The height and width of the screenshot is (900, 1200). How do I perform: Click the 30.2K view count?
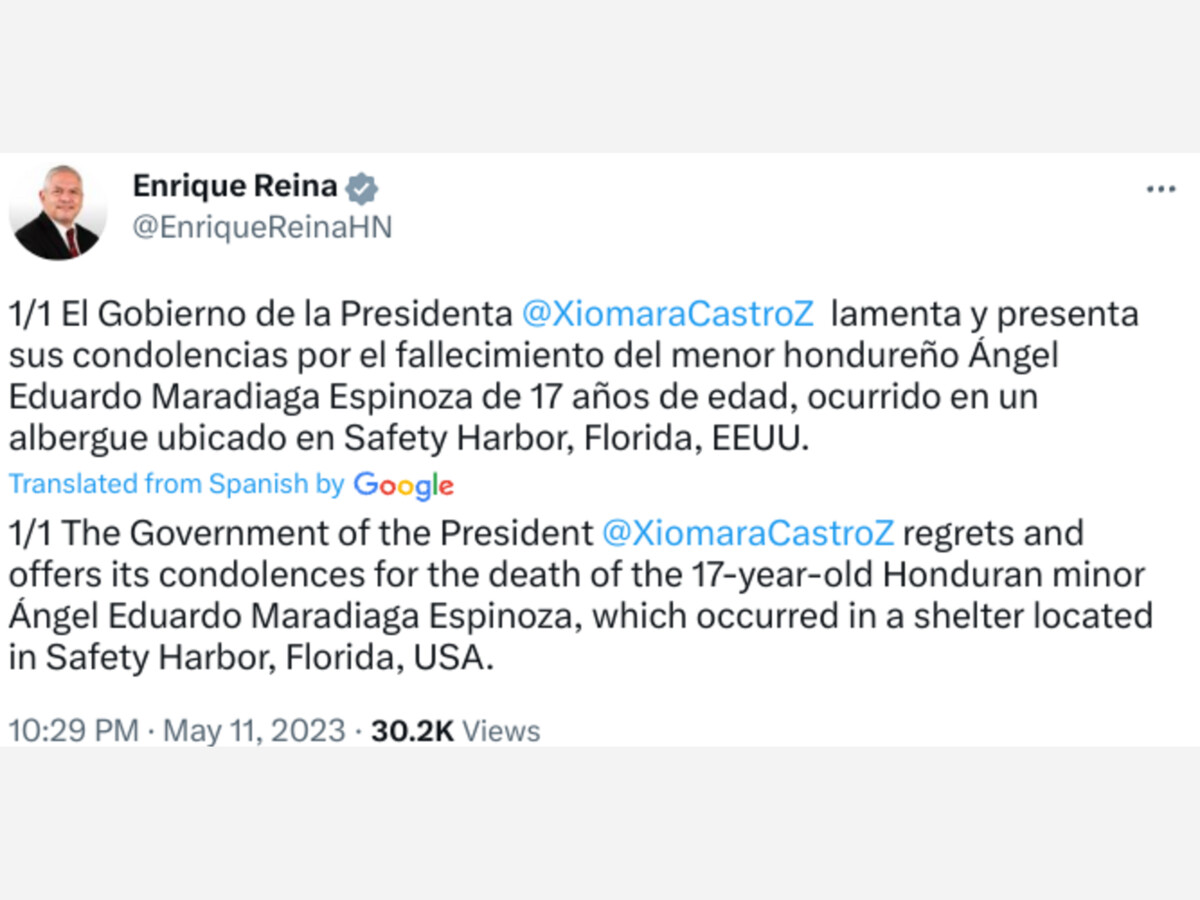[x=412, y=731]
